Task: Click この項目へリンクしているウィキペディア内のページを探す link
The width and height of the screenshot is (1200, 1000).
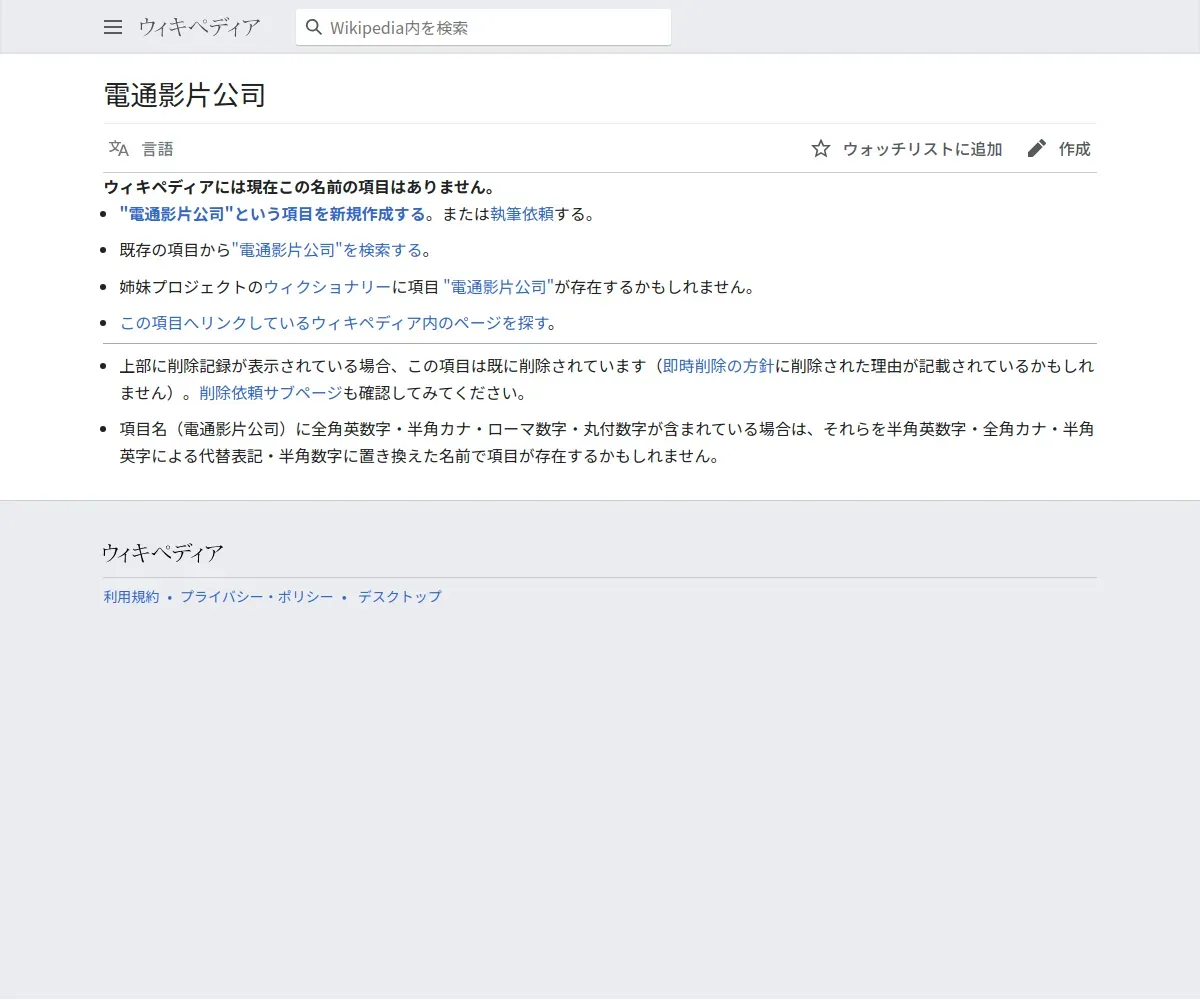Action: (335, 323)
